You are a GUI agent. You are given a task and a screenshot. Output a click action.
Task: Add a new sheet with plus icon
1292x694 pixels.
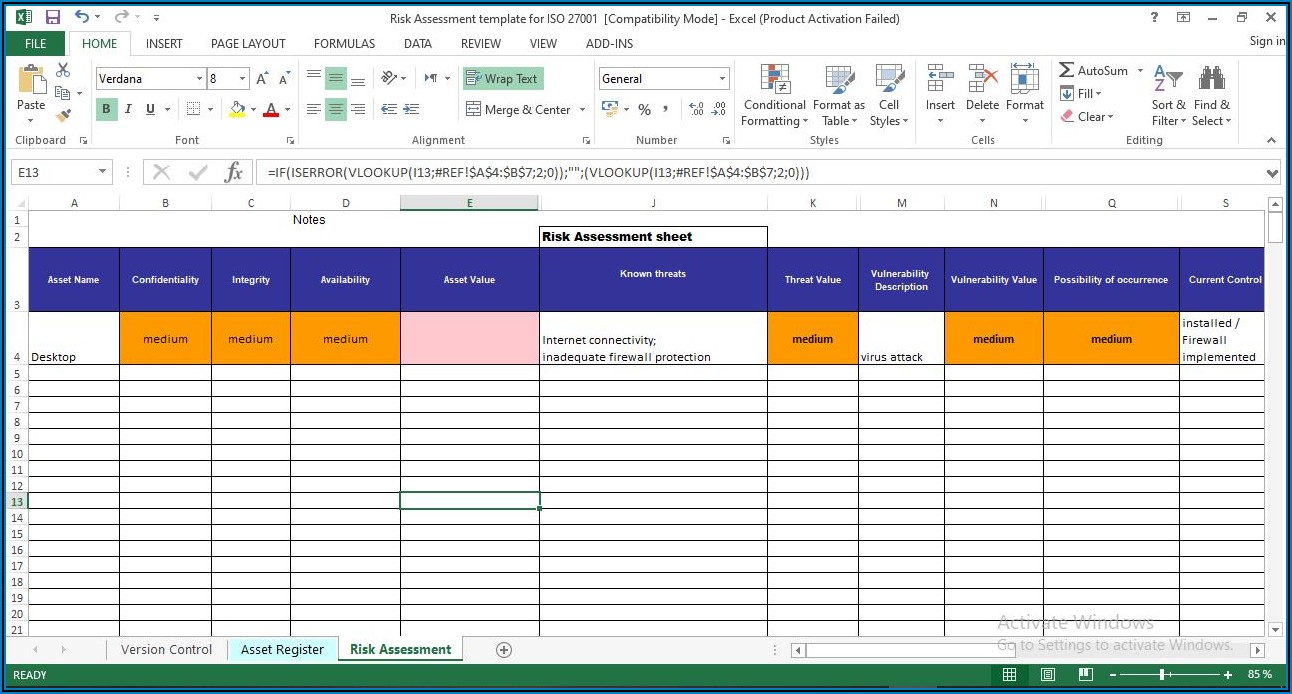tap(504, 650)
